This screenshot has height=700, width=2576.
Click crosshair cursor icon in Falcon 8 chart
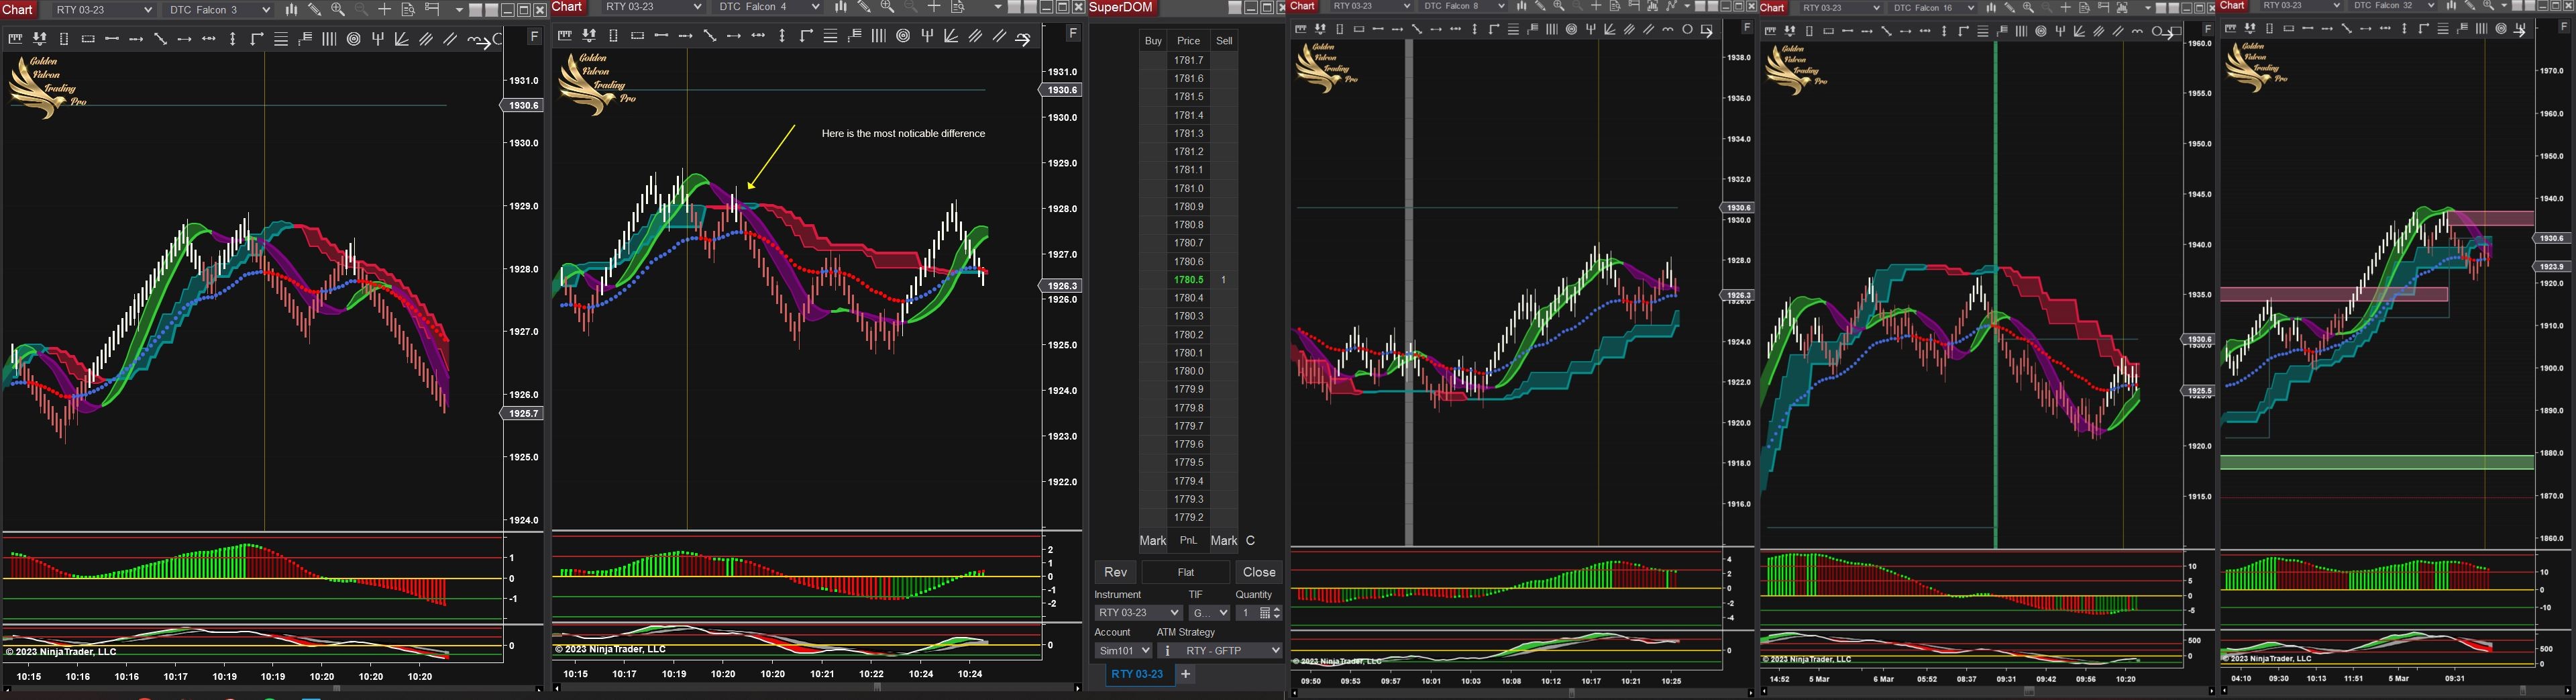[1596, 6]
